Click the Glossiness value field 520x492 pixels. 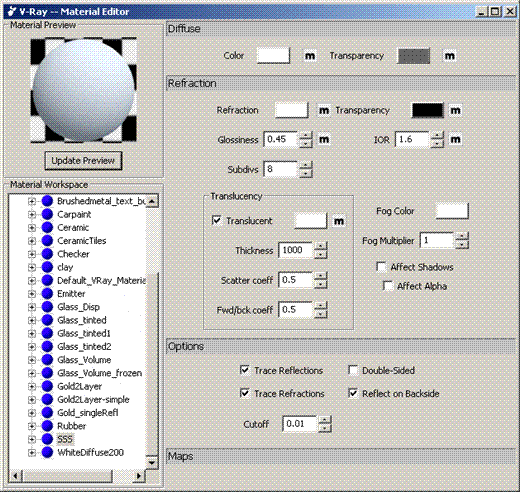point(281,139)
